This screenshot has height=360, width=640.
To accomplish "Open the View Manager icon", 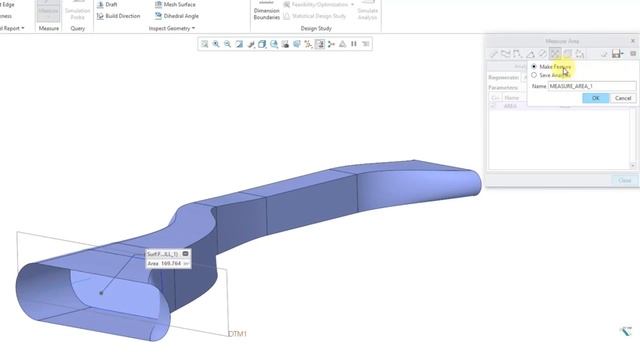I will click(285, 44).
